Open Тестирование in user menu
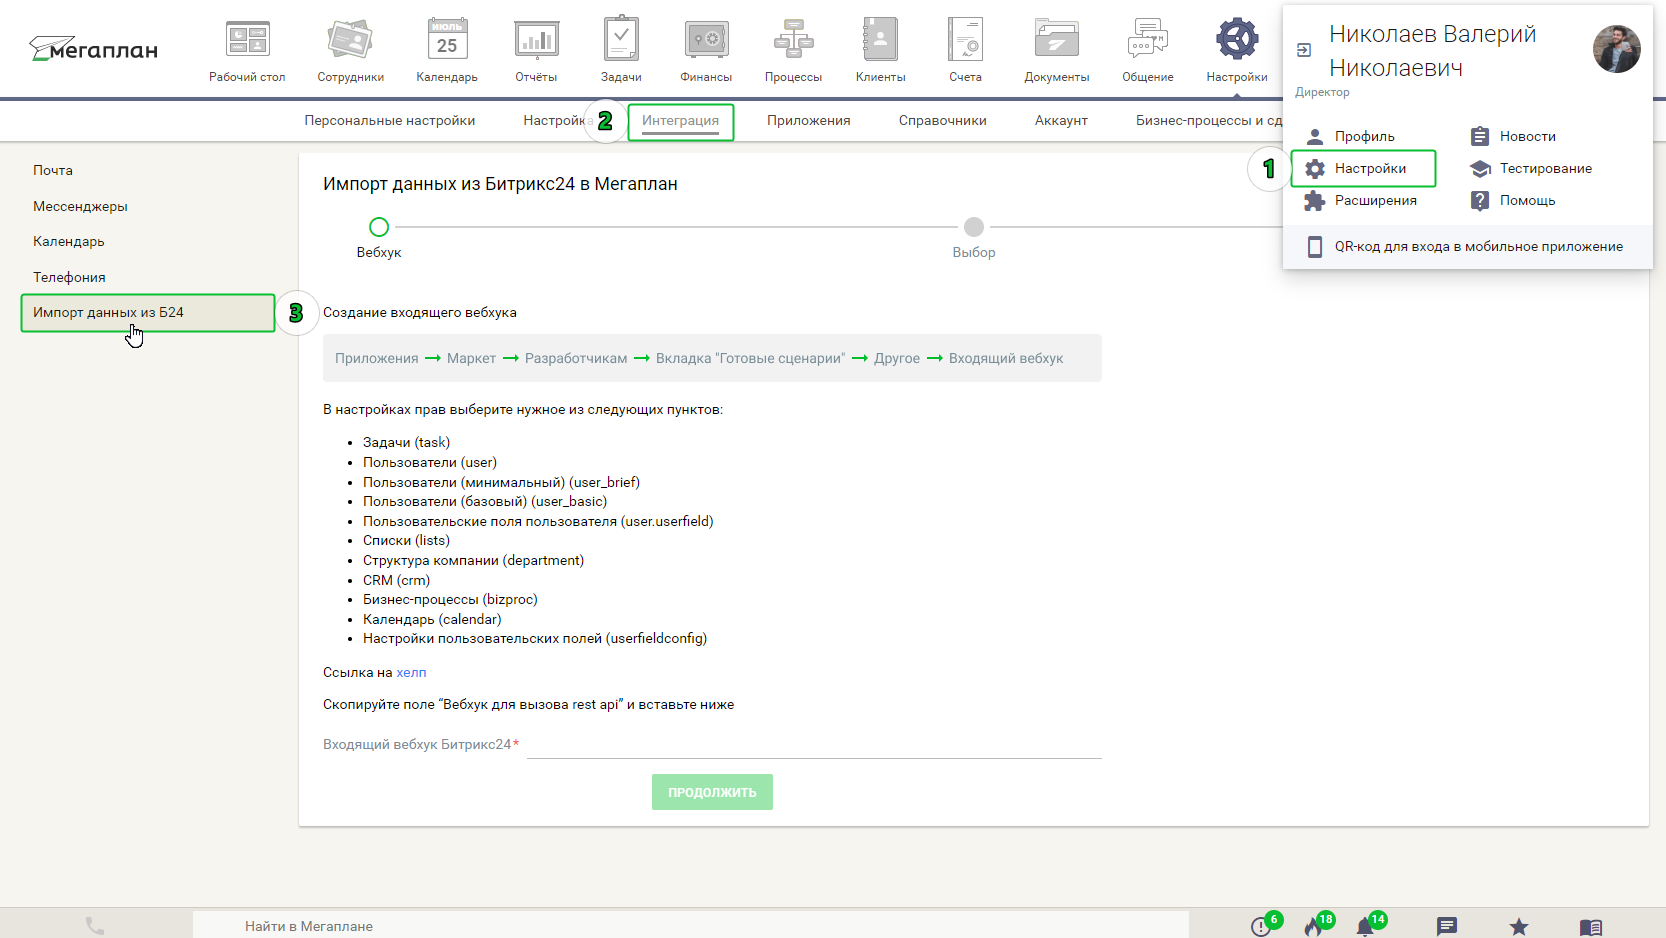Viewport: 1666px width, 938px height. 1531,168
